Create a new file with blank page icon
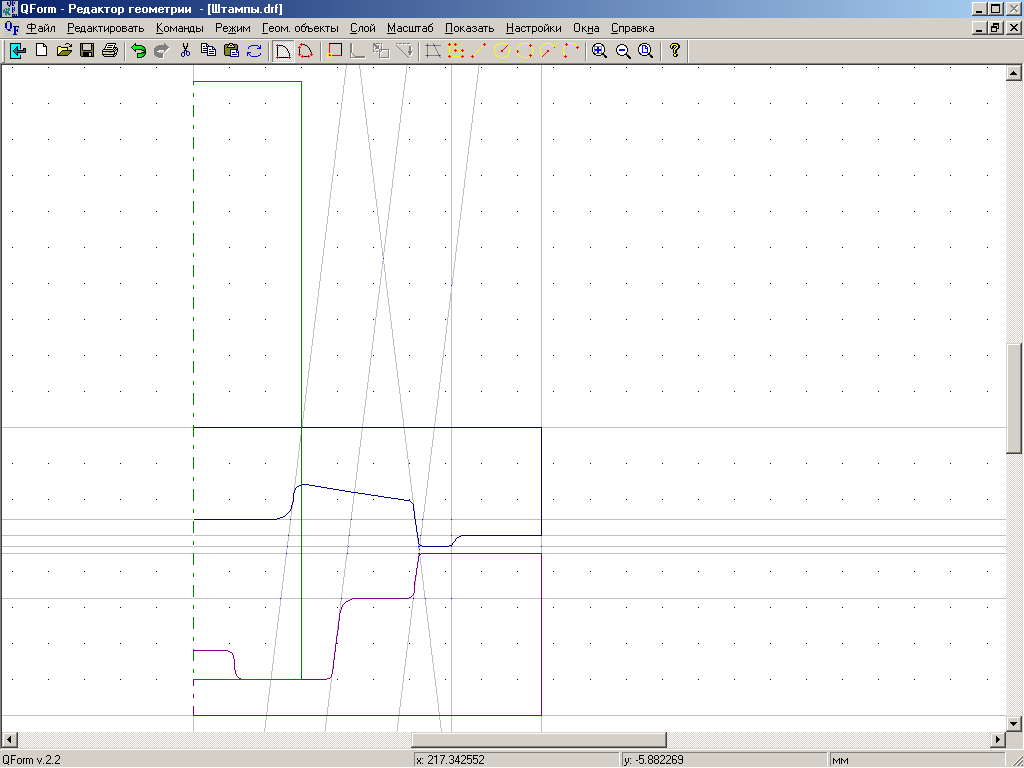The image size is (1024, 768). (x=41, y=51)
